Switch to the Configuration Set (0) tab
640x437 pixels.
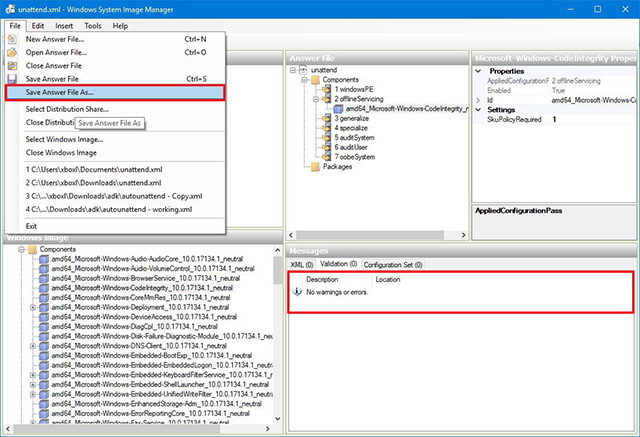click(x=393, y=265)
